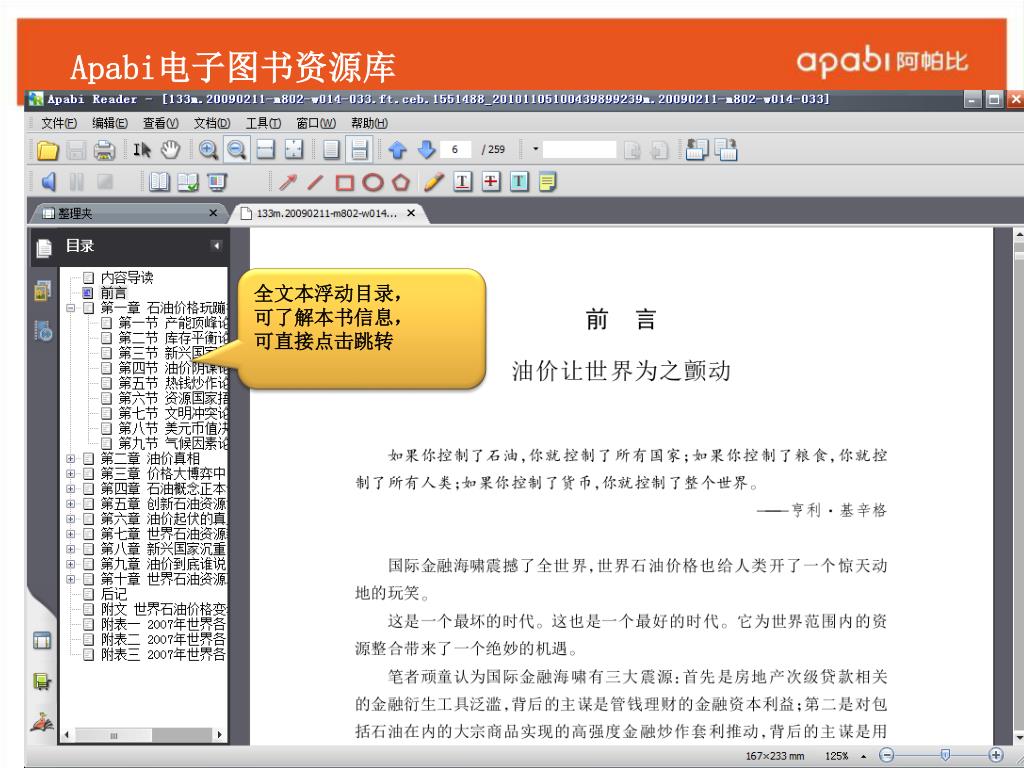
Task: Select the underline text tool
Action: pos(462,182)
